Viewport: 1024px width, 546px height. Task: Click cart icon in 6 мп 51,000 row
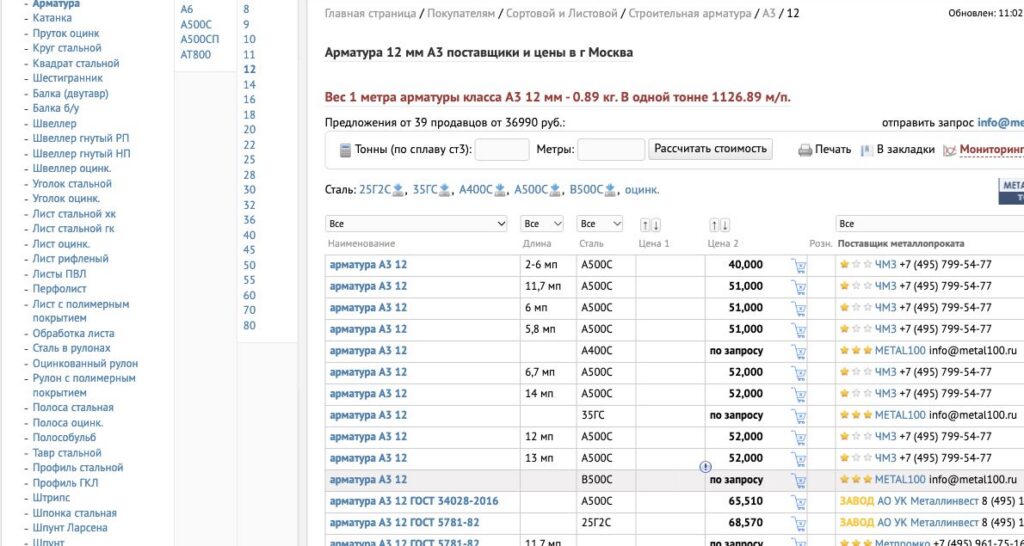click(799, 308)
